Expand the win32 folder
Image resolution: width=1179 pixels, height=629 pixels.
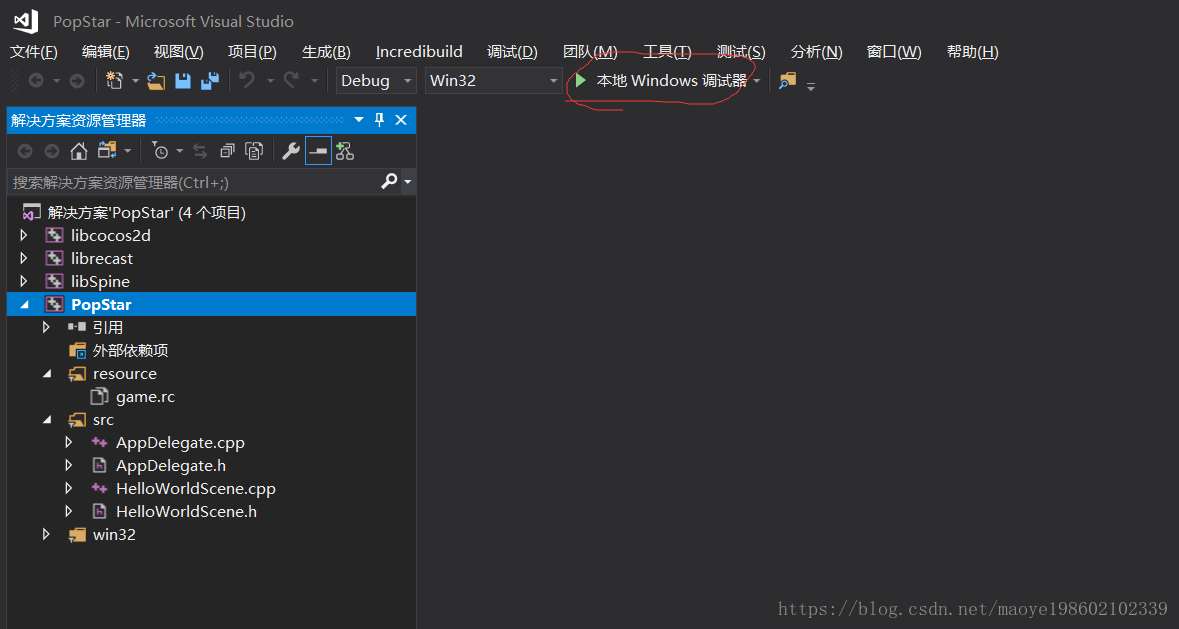(x=46, y=534)
